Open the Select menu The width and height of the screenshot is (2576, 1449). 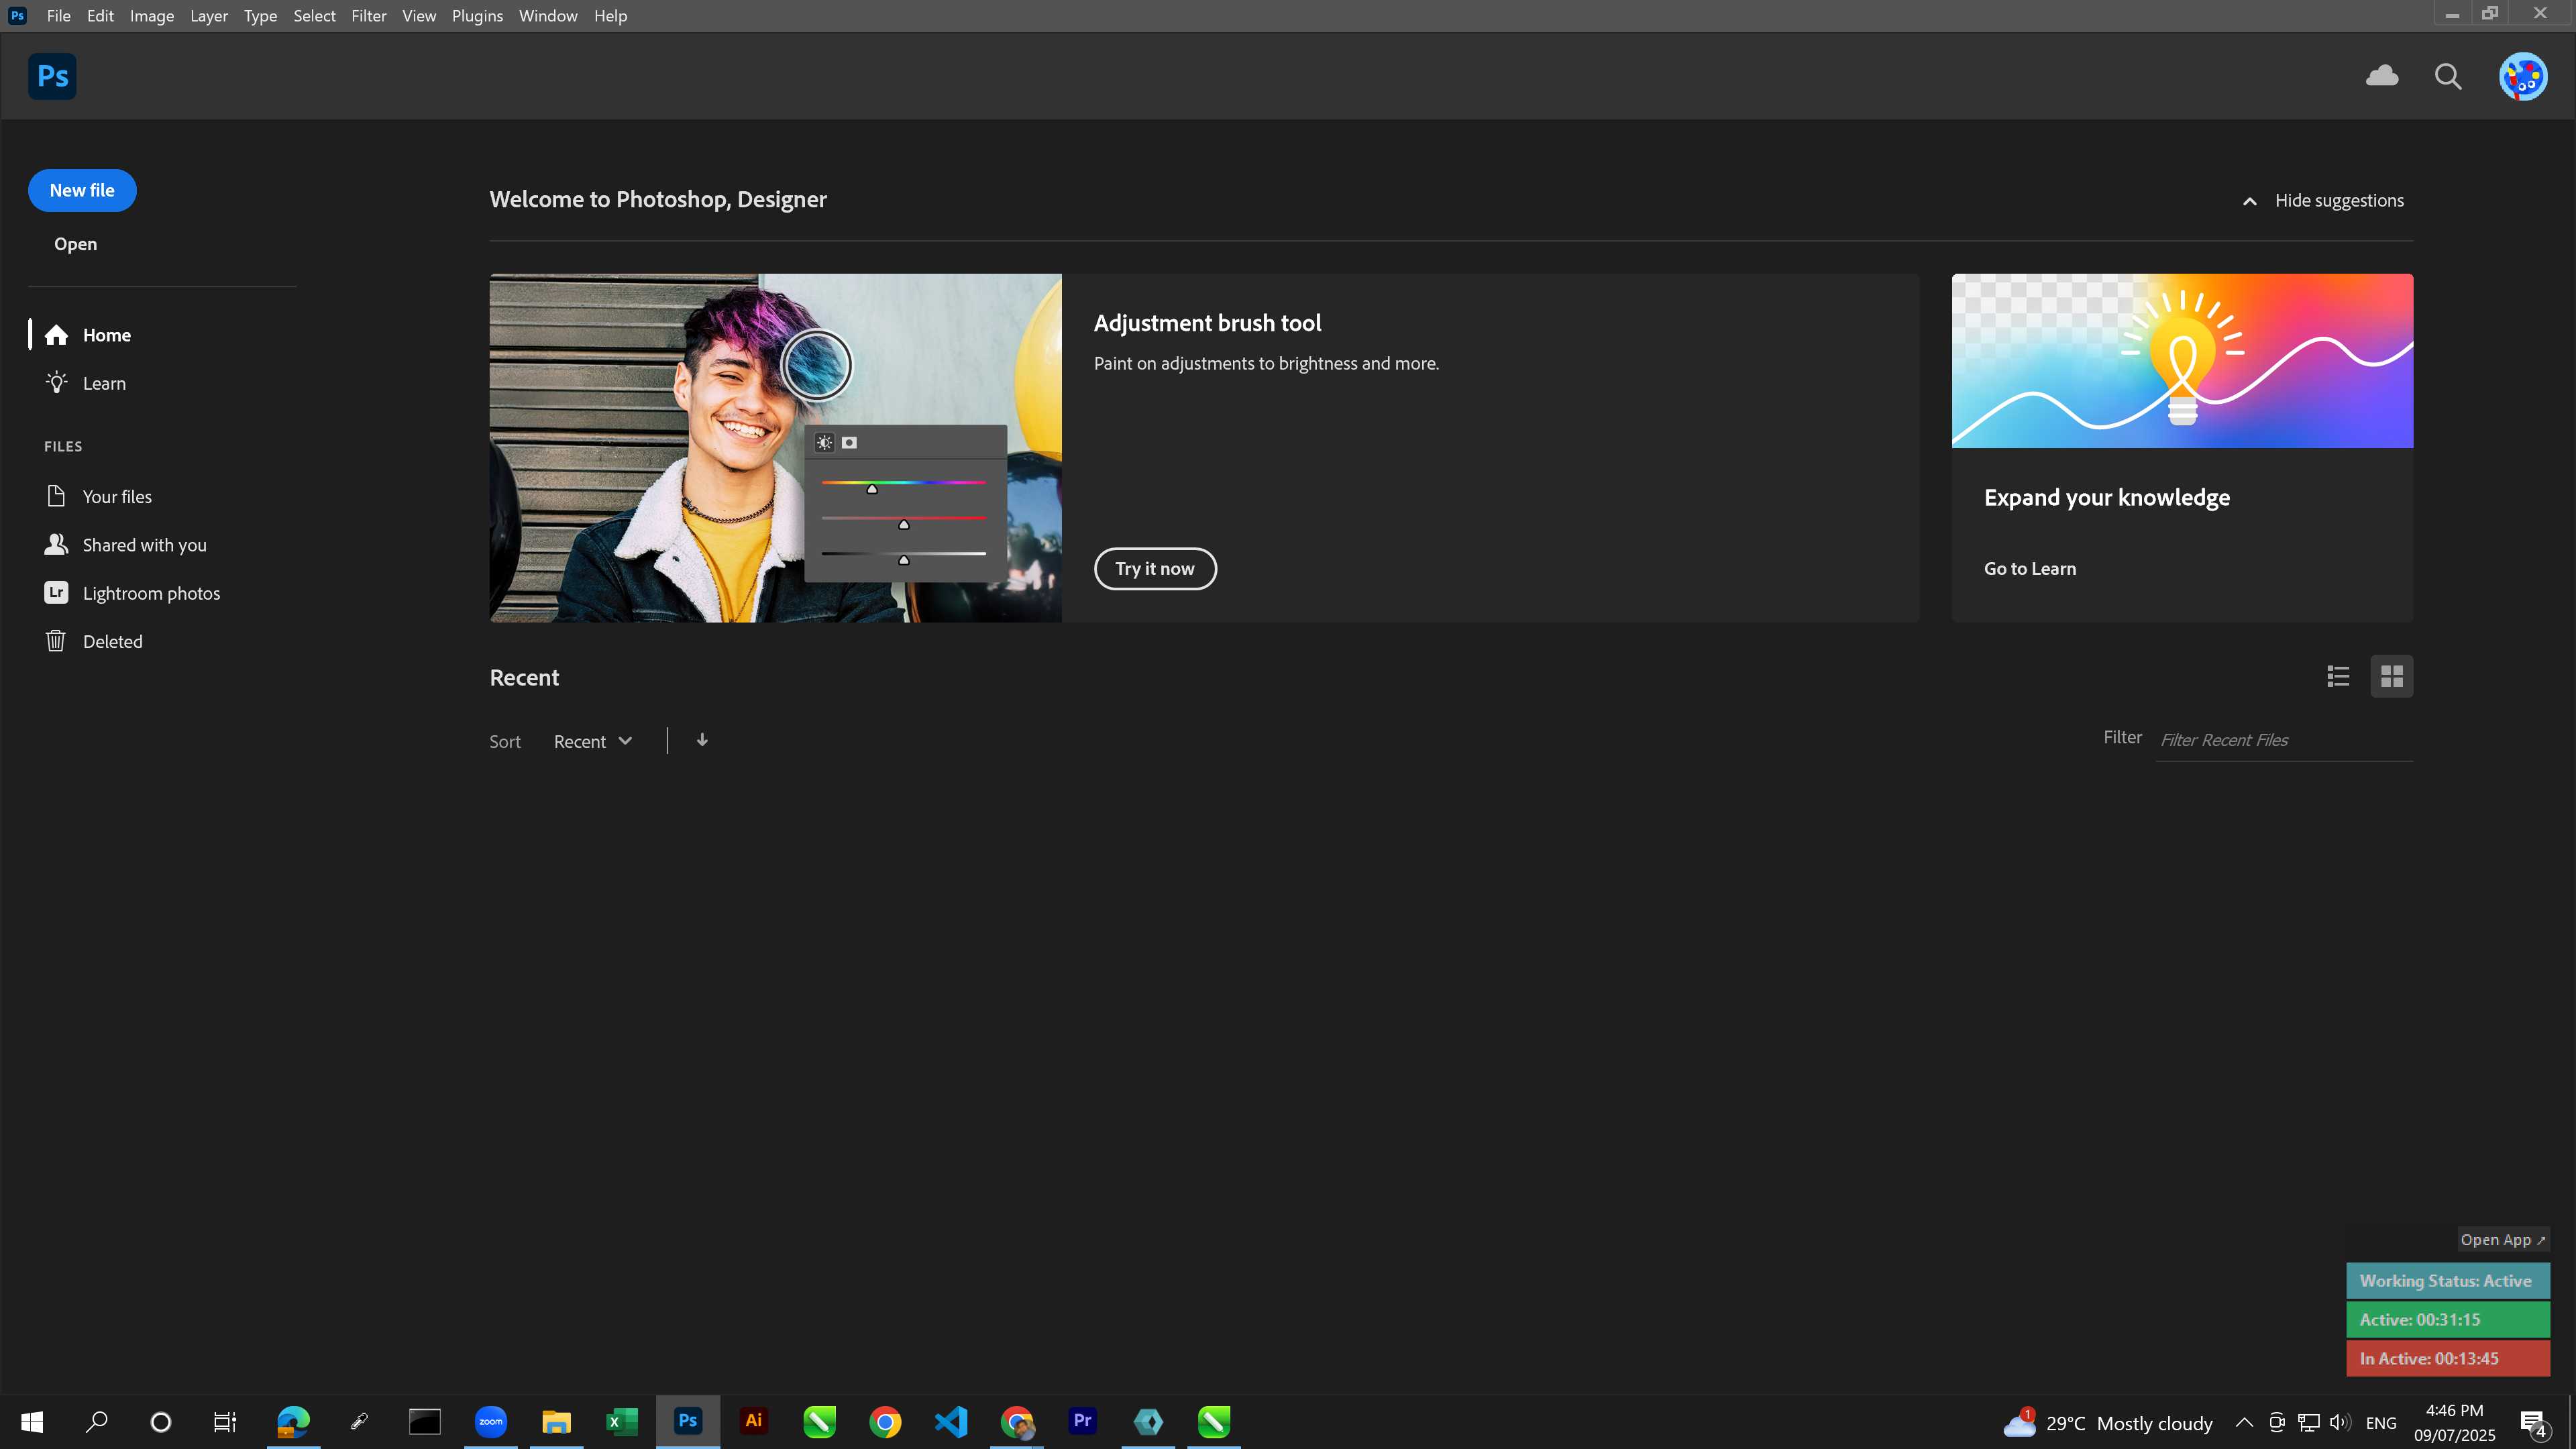(314, 16)
